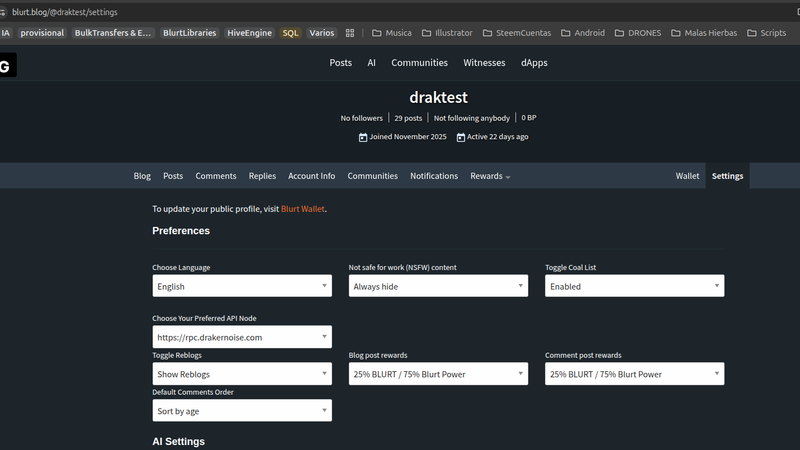Image resolution: width=800 pixels, height=450 pixels.
Task: Open Witnesses in the top navigation
Action: pyautogui.click(x=484, y=62)
